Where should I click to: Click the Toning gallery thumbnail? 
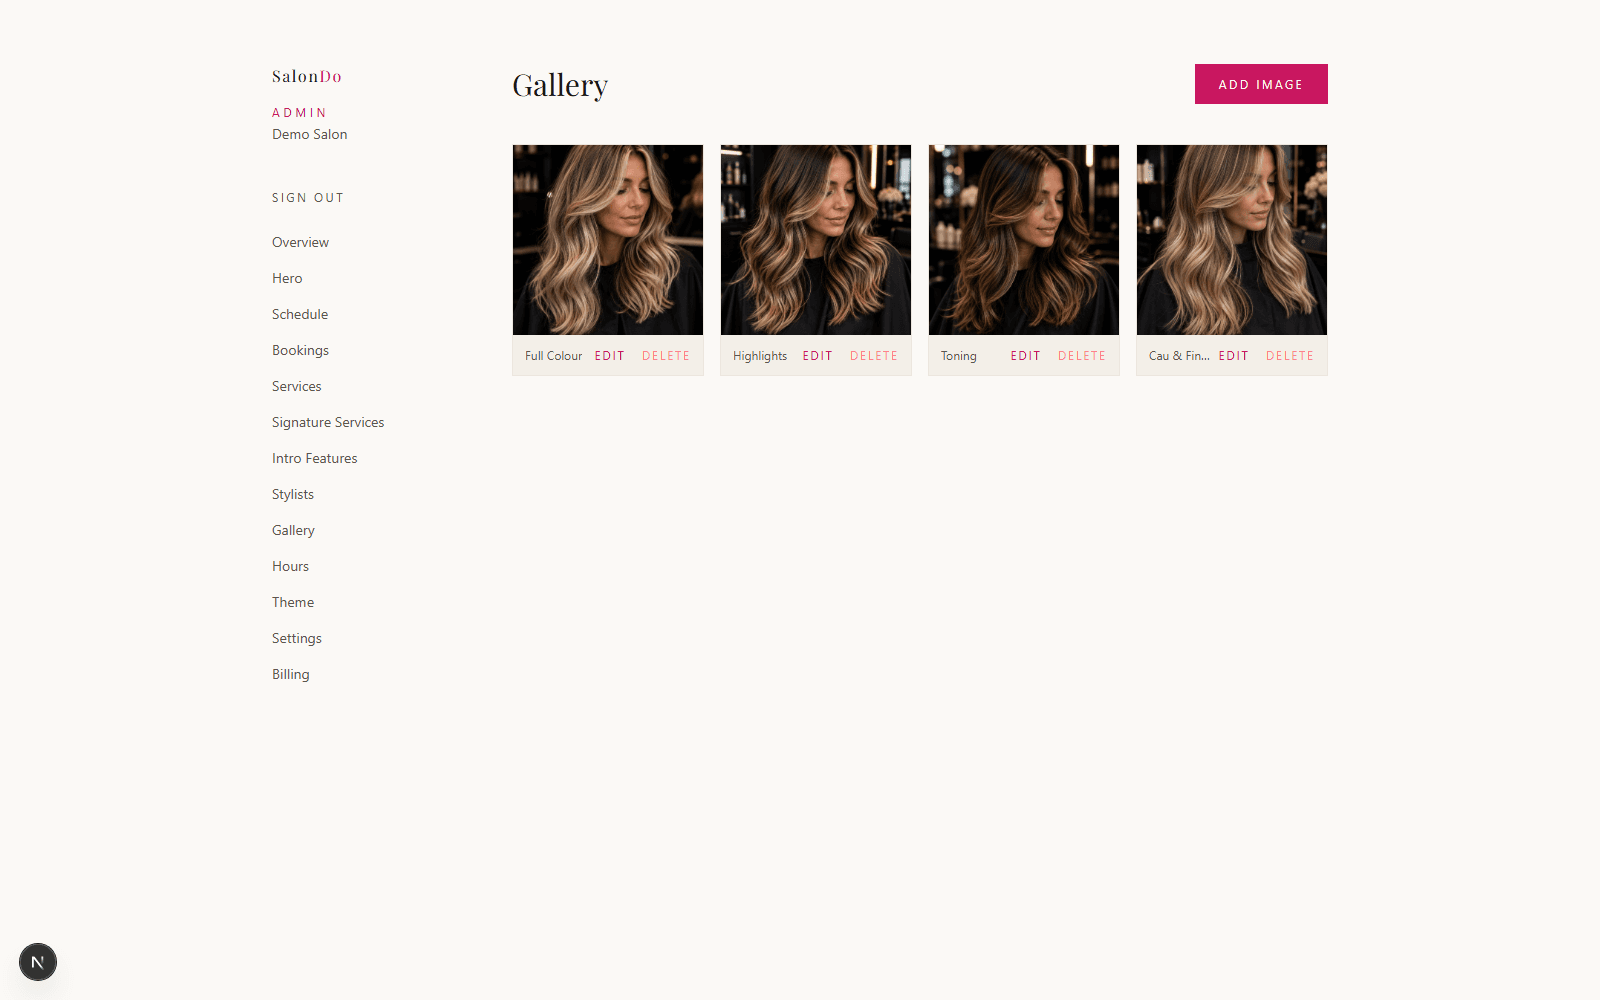1024,240
